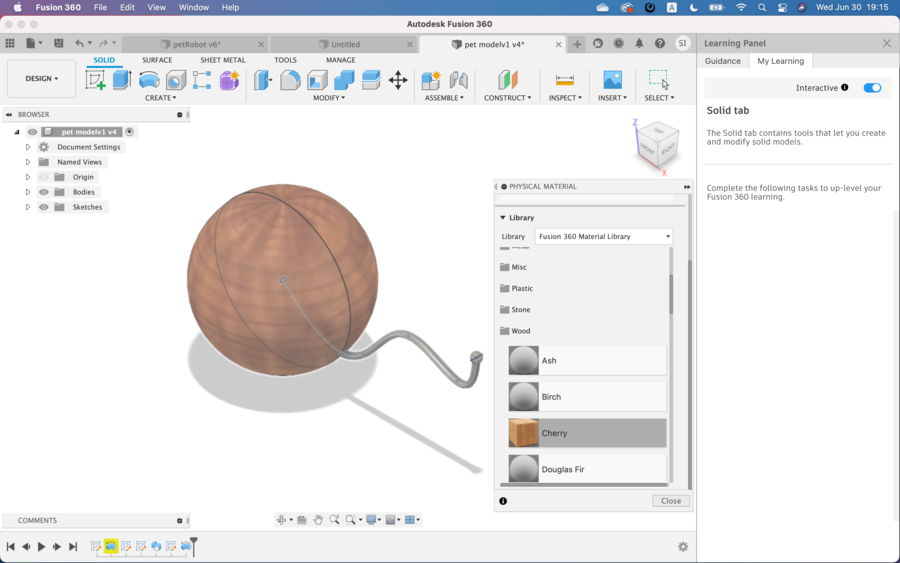Viewport: 900px width, 563px height.
Task: Add a new design tab
Action: point(577,44)
